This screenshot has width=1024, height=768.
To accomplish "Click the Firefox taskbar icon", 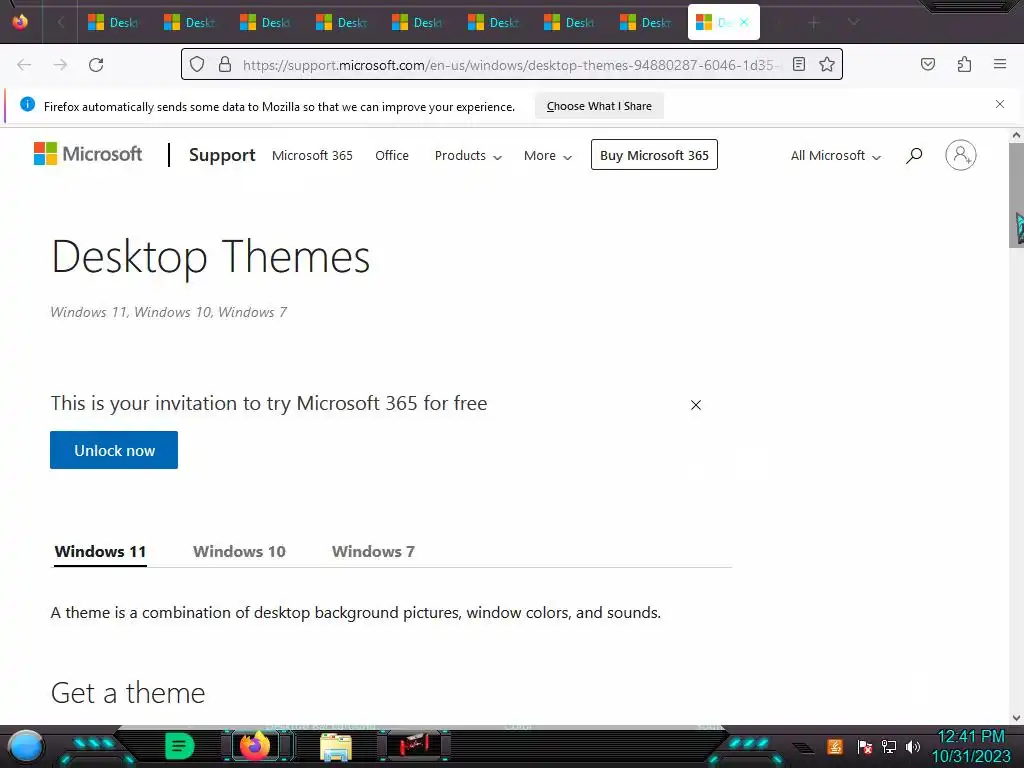I will click(255, 745).
